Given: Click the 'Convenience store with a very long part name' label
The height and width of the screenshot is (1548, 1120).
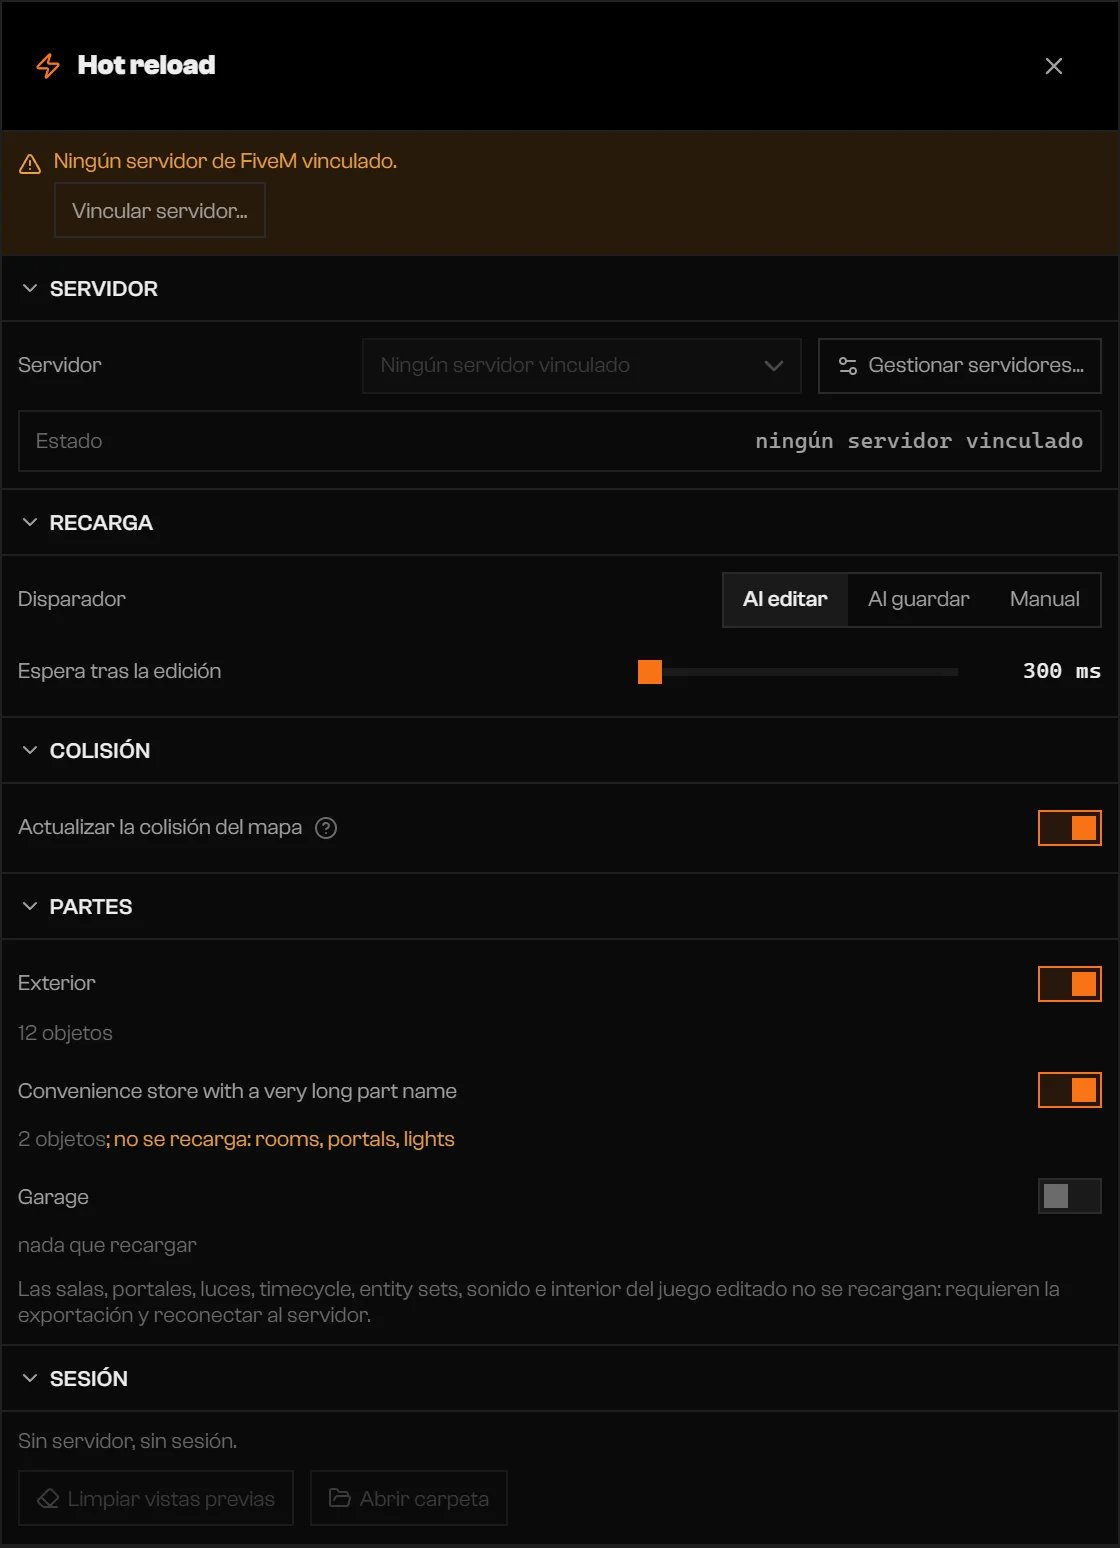Looking at the screenshot, I should [x=237, y=1091].
